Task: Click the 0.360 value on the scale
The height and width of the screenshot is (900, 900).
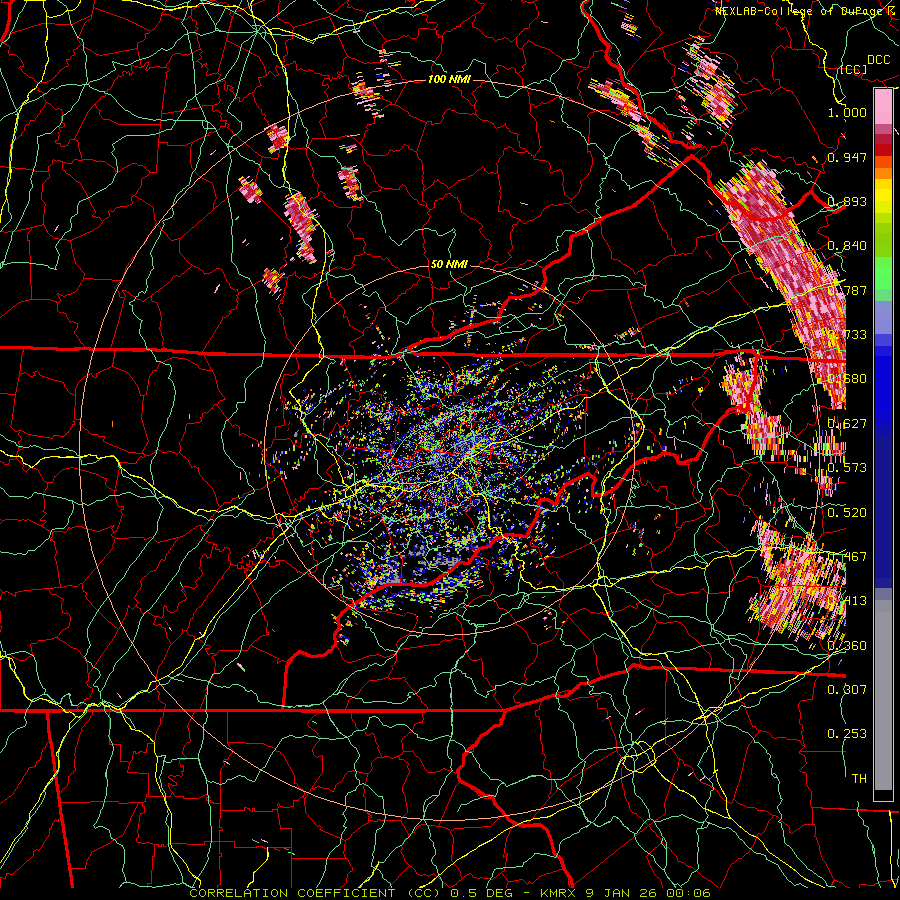Action: point(847,646)
